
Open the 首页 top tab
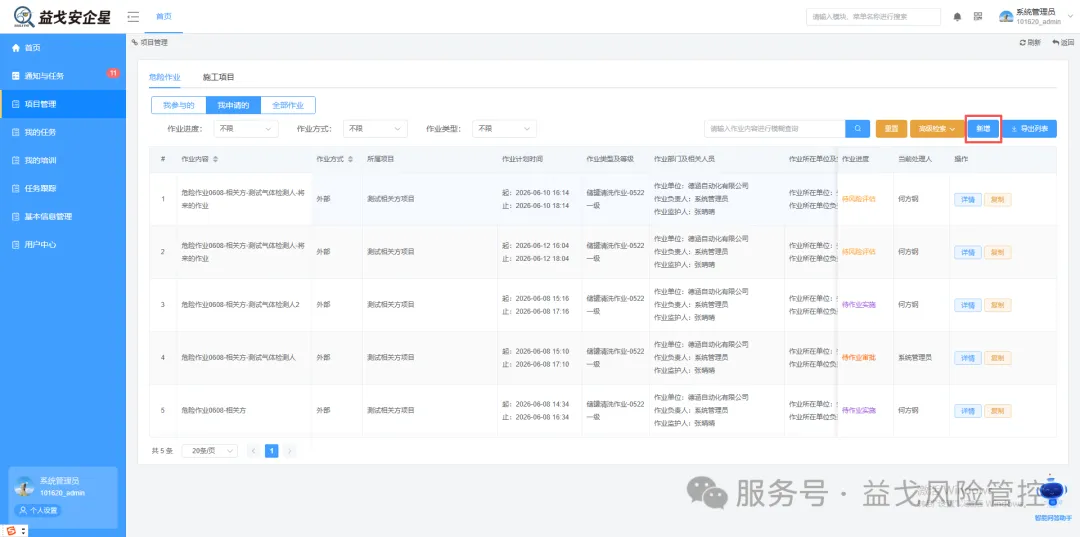pos(163,17)
